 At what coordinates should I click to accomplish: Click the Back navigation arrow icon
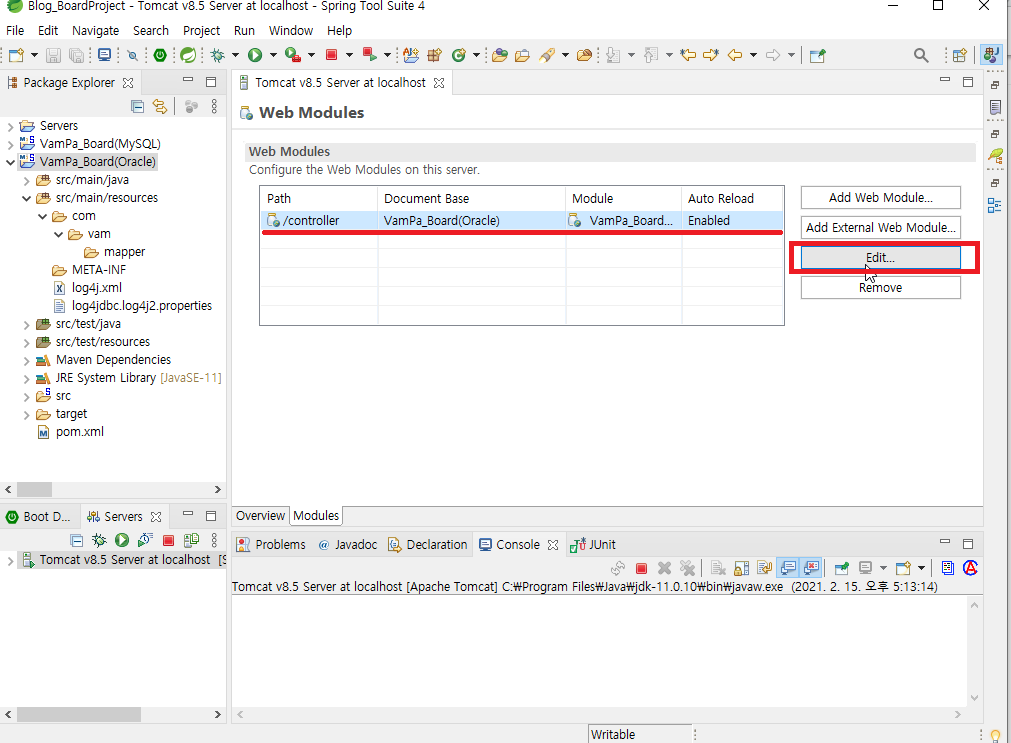click(735, 55)
